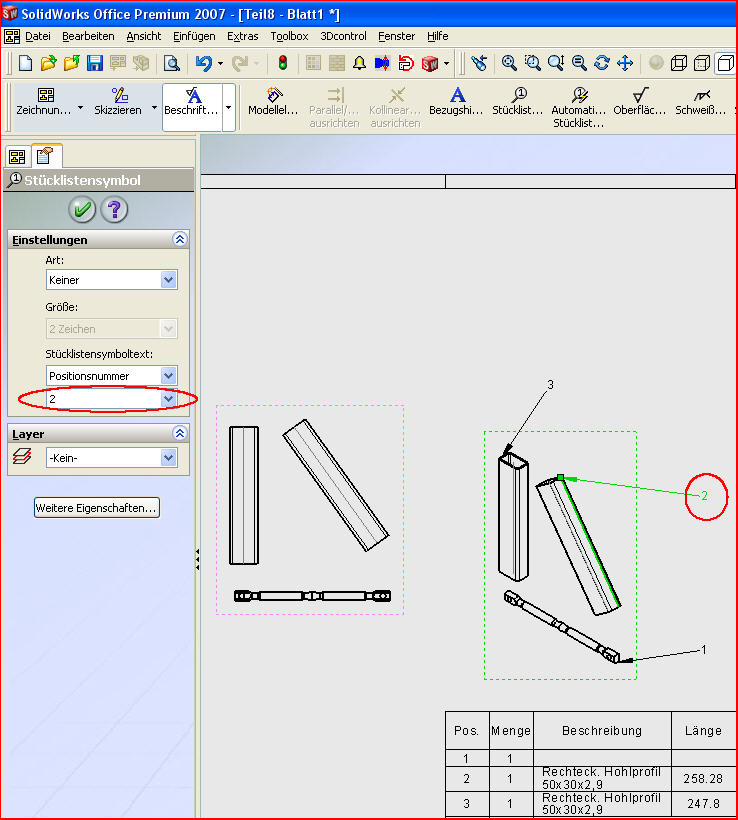Viewport: 738px width, 820px height.
Task: Open the Ansicht menu
Action: [144, 36]
